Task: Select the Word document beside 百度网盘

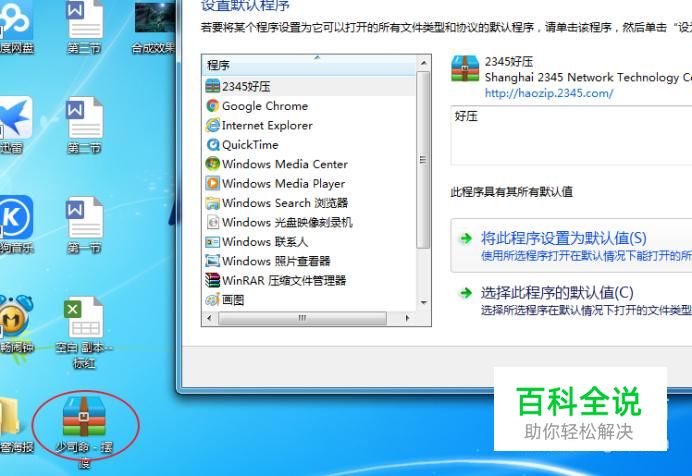Action: click(84, 19)
